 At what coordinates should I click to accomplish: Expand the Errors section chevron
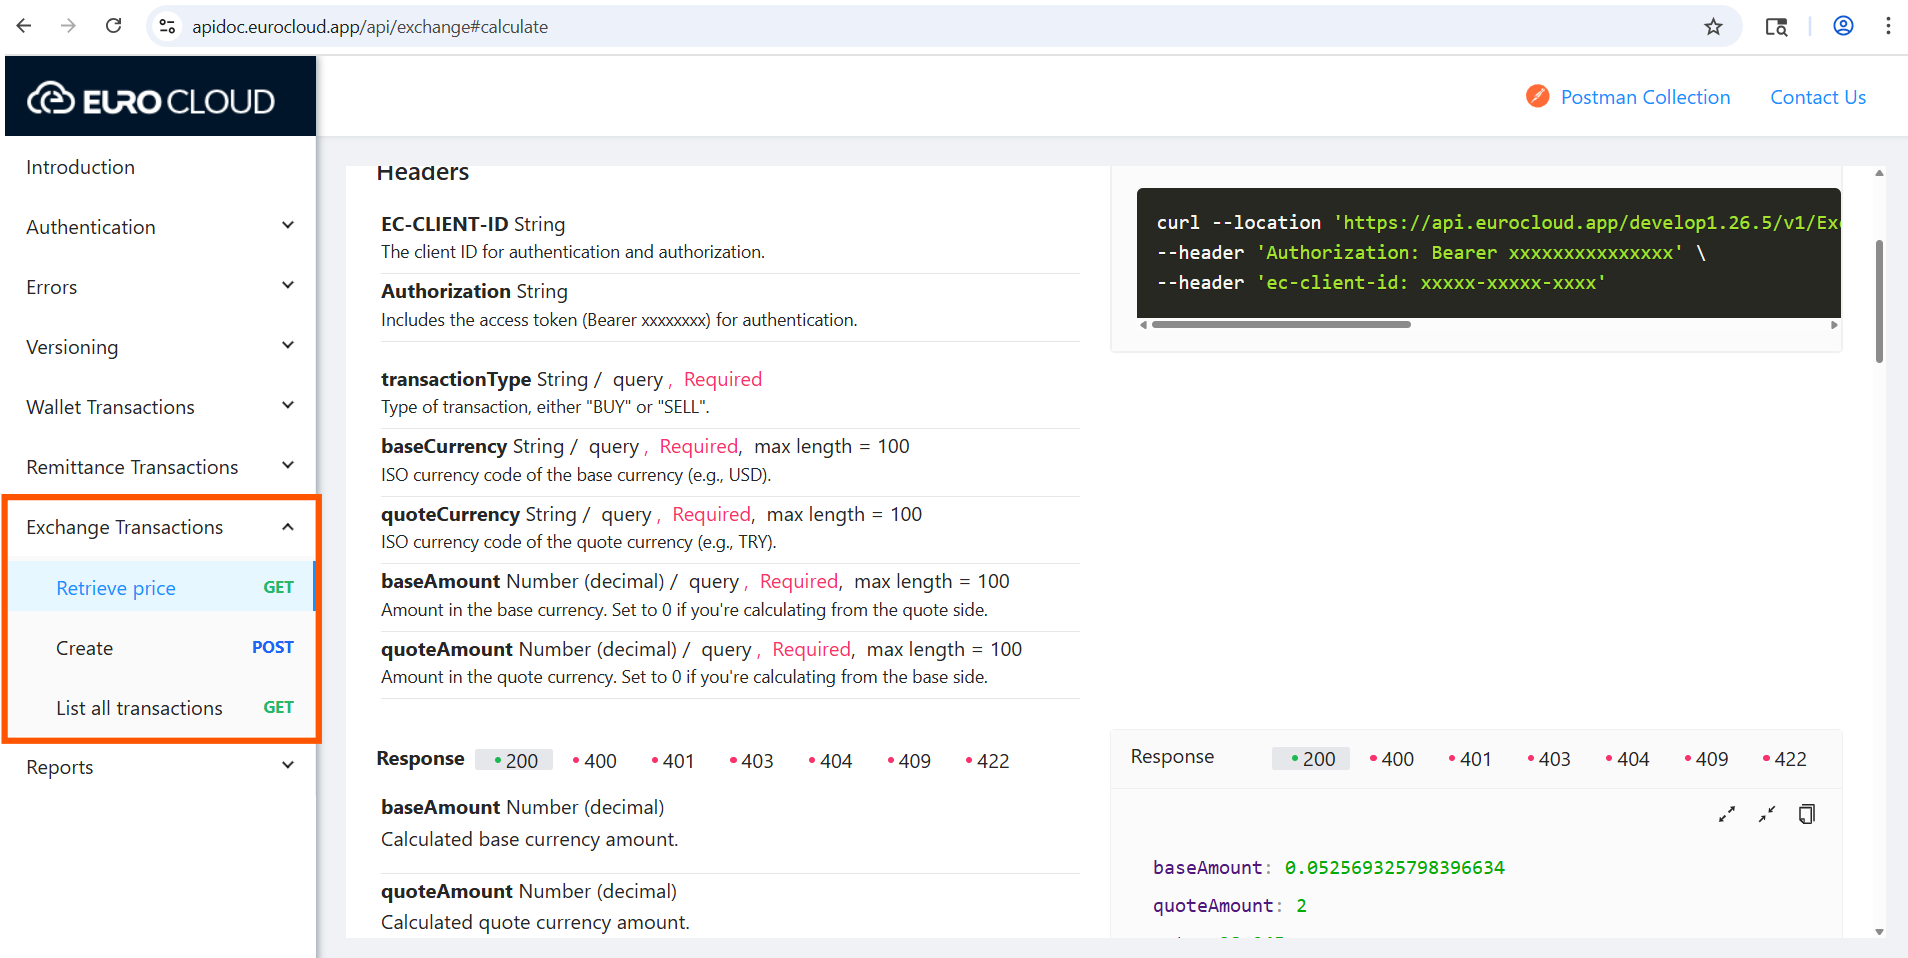(288, 286)
